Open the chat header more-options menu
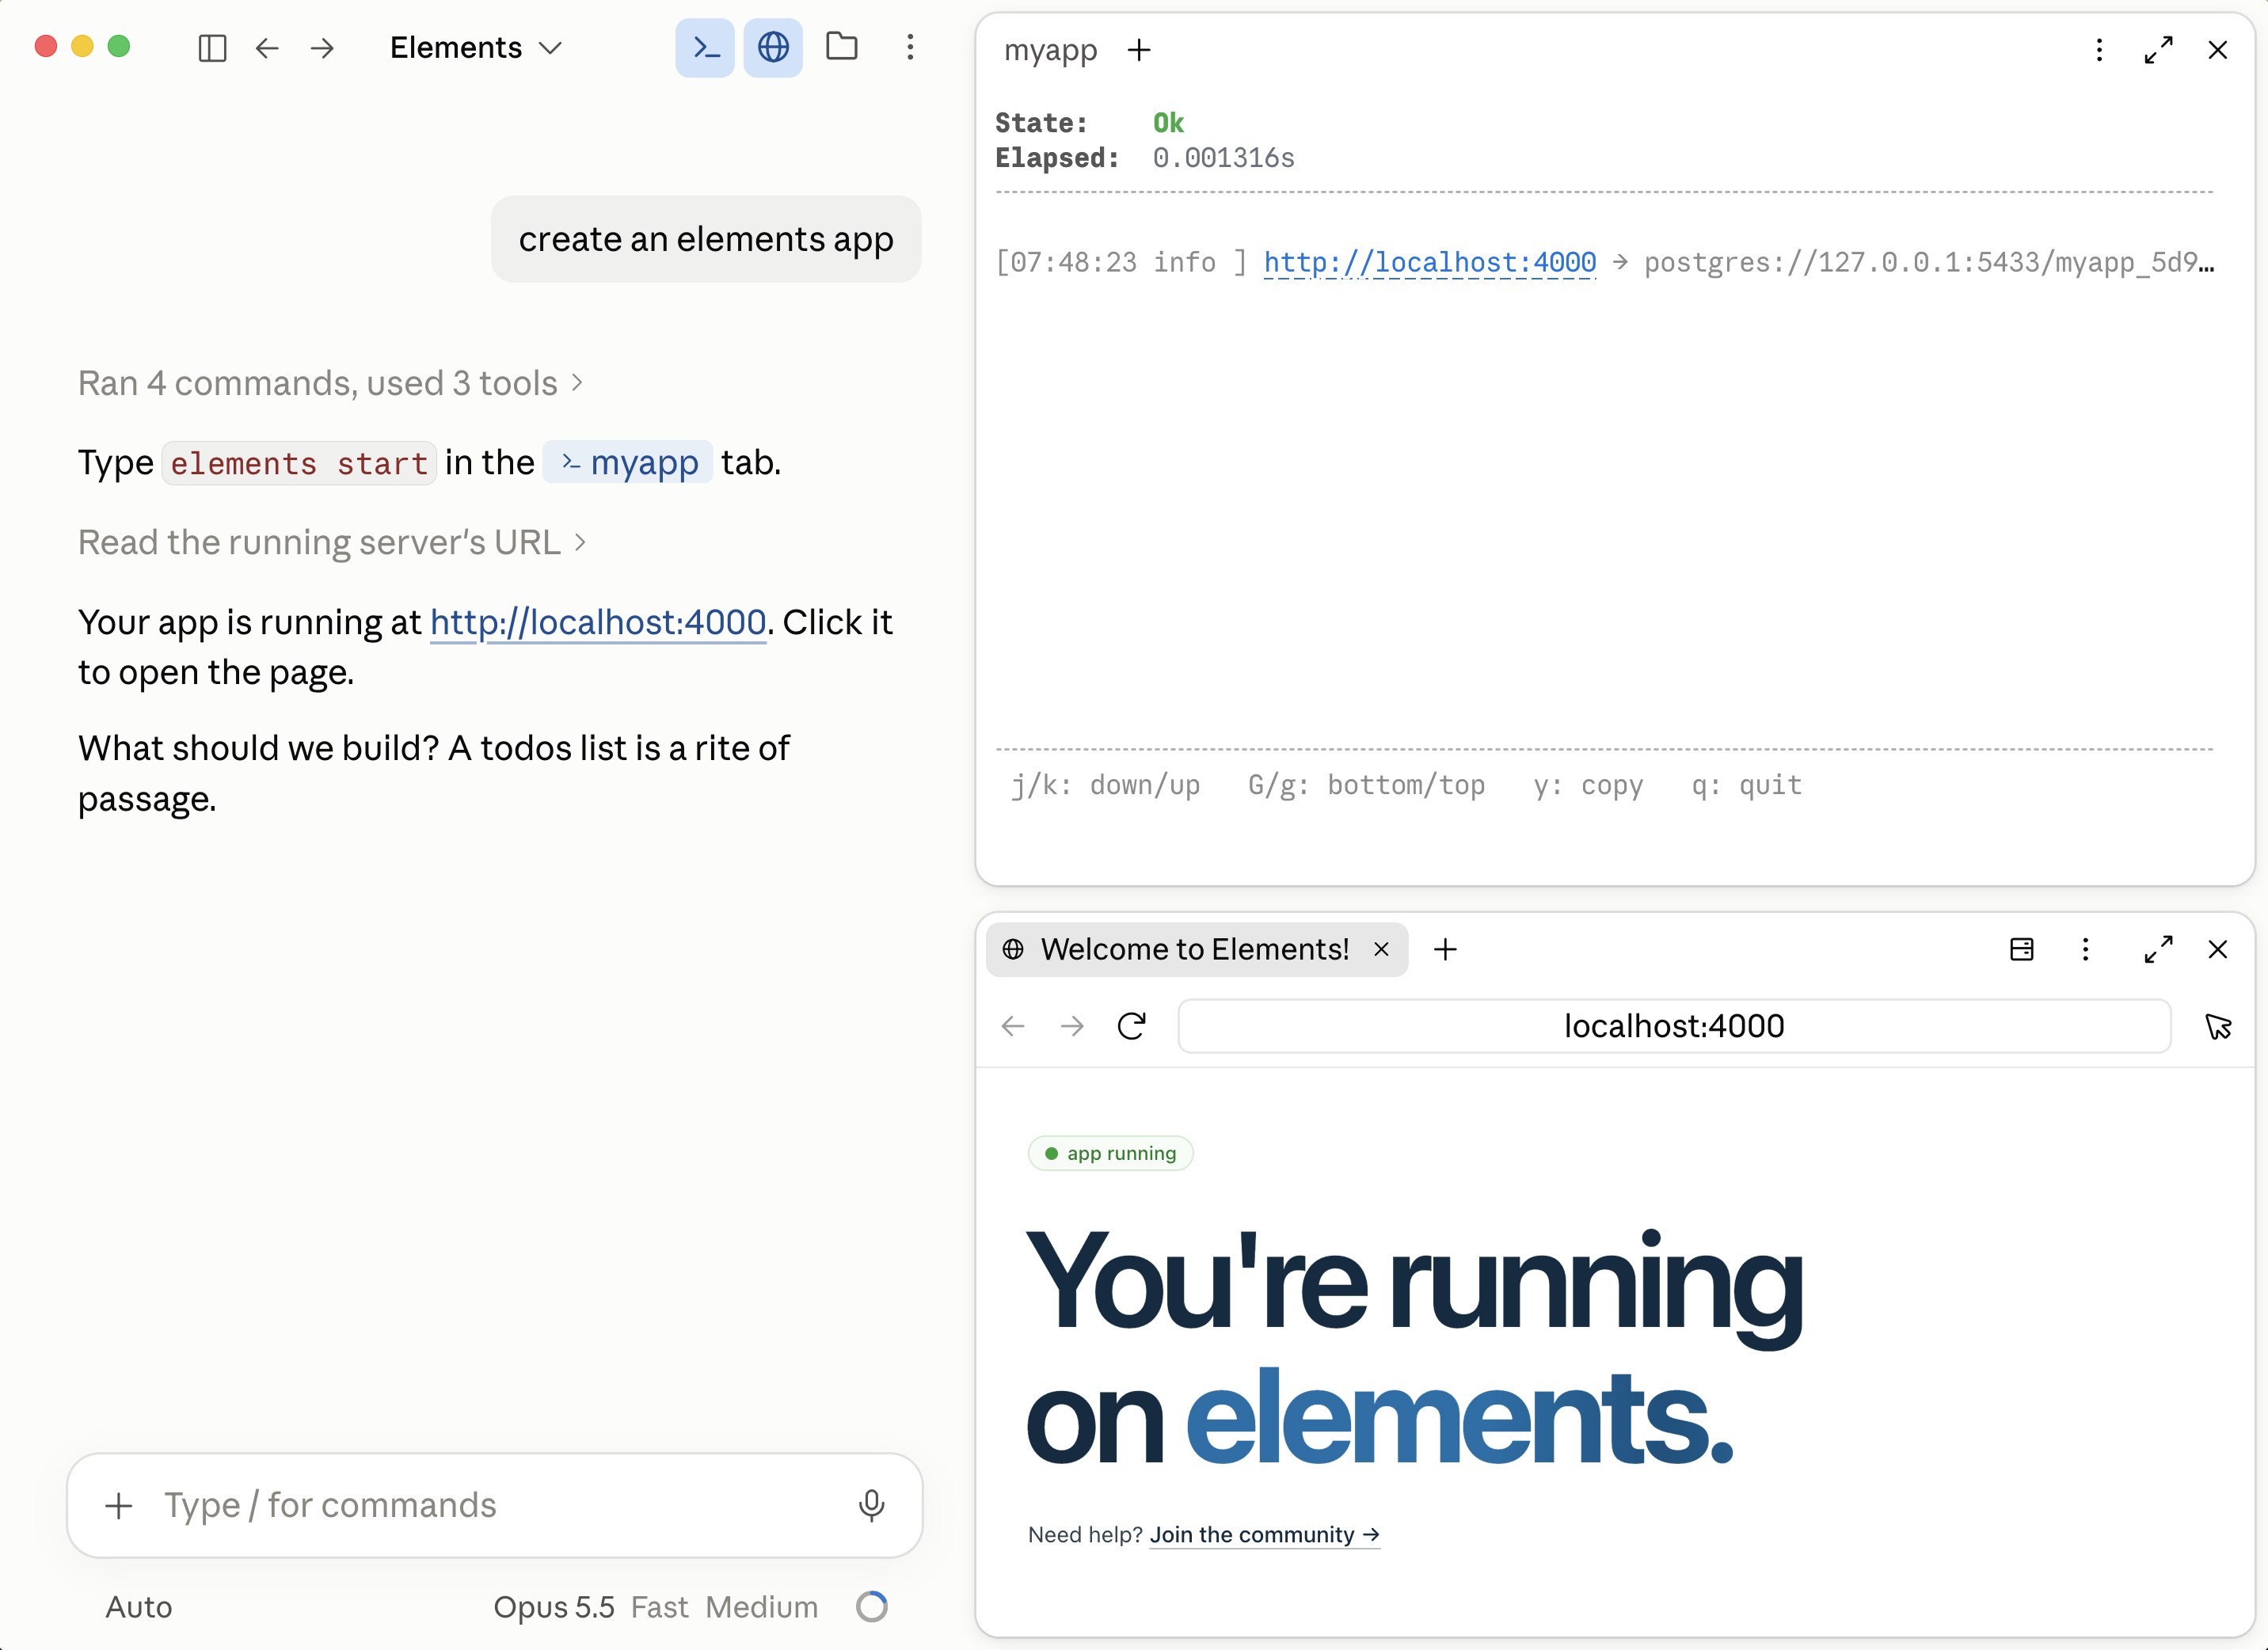Screen dimensions: 2268x1650 [x=910, y=47]
